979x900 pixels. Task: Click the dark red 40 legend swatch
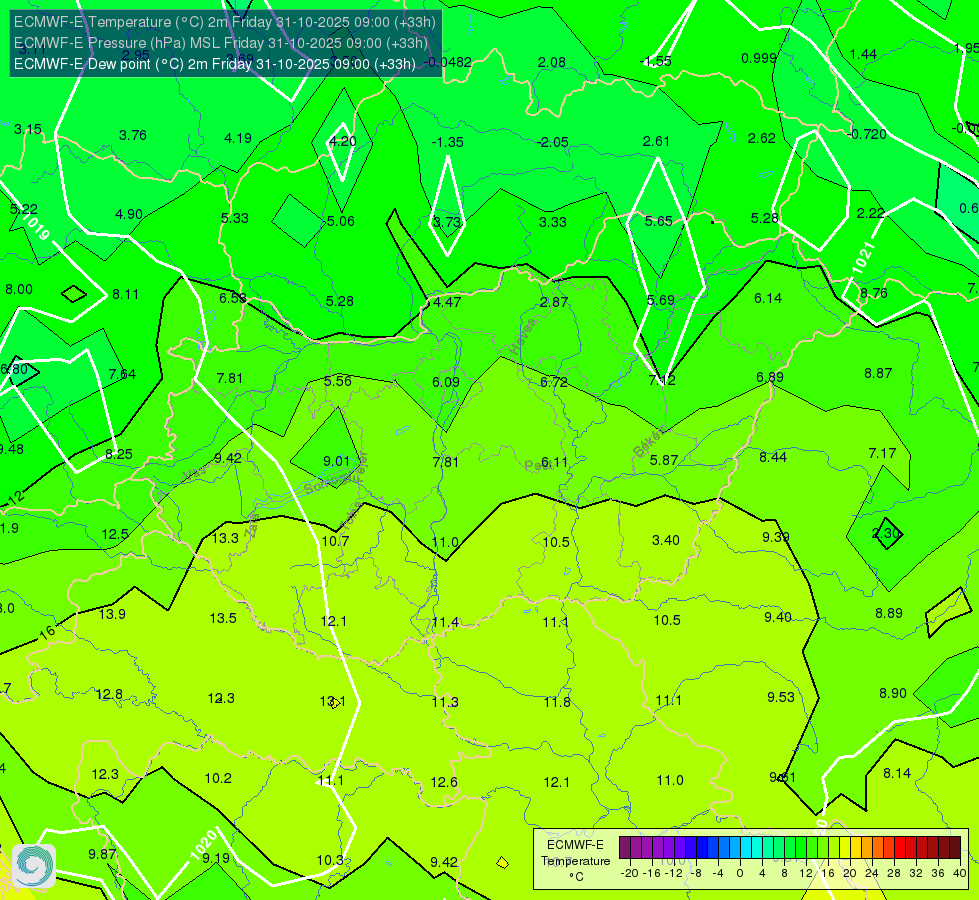point(955,848)
